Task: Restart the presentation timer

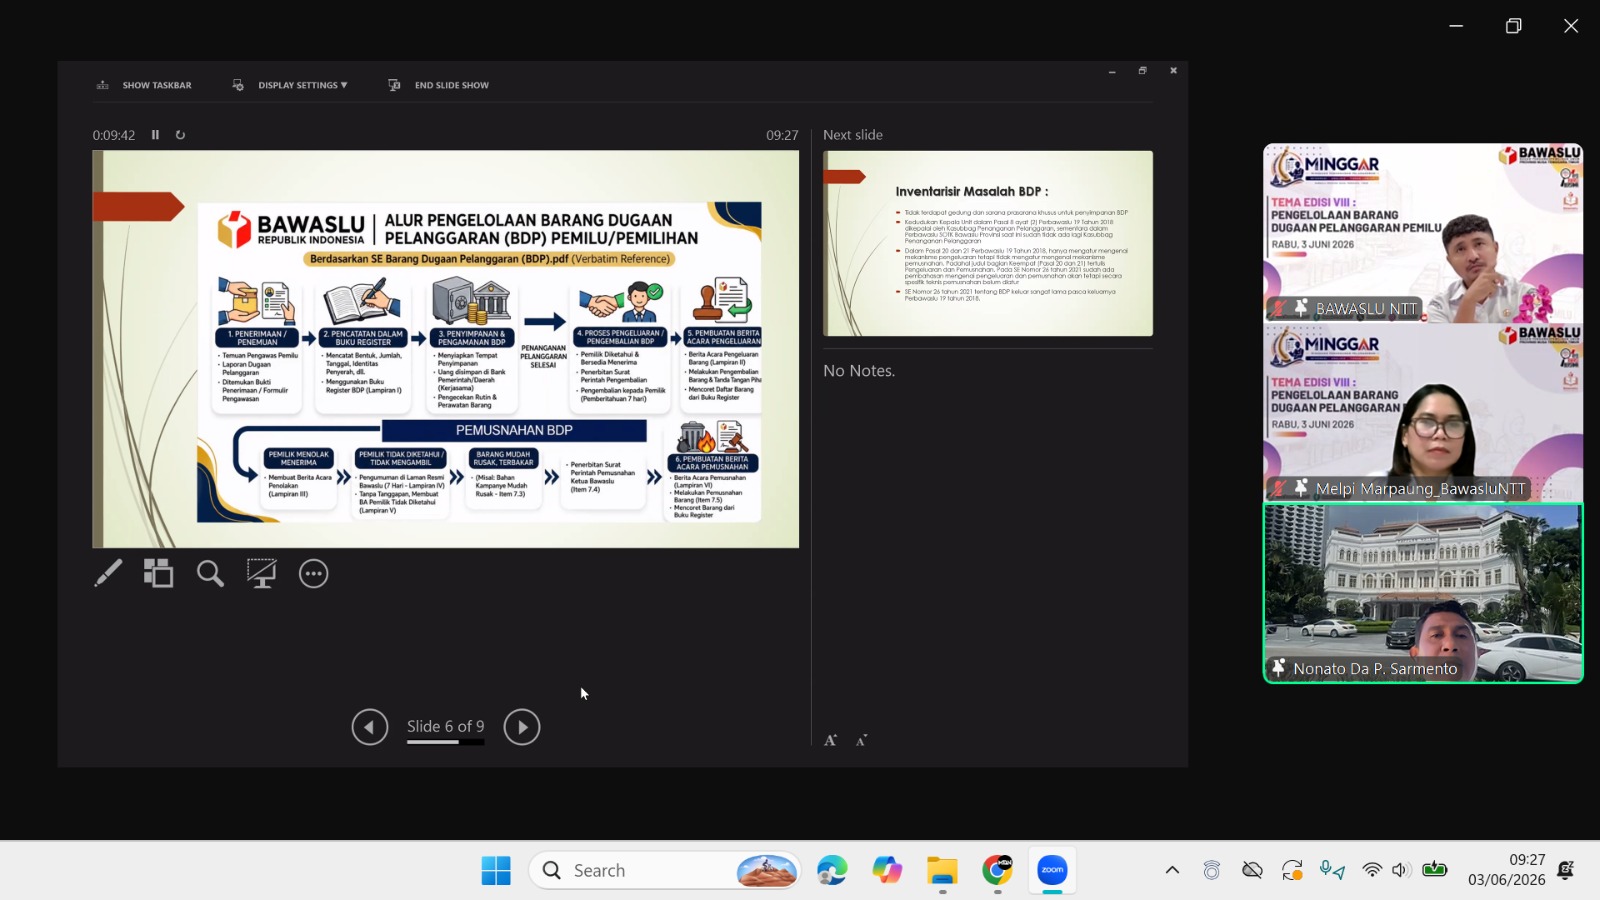Action: click(x=181, y=135)
